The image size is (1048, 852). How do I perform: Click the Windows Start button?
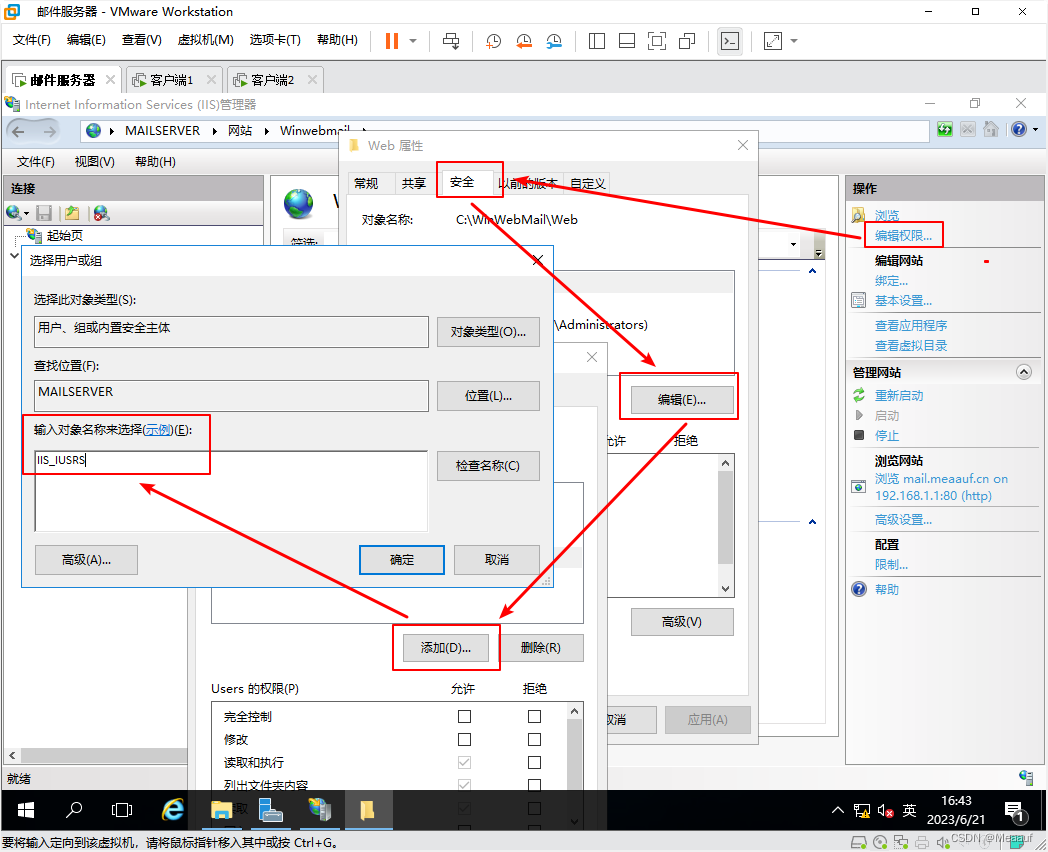pos(25,811)
